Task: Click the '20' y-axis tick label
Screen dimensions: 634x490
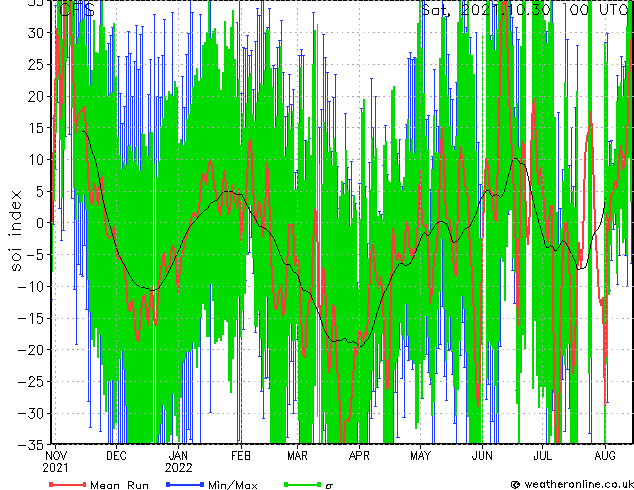Action: point(36,96)
